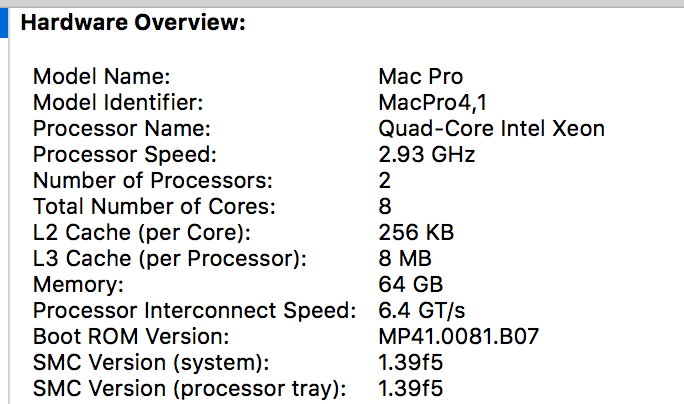Click the SMC Version (processor tray) label

(190, 389)
